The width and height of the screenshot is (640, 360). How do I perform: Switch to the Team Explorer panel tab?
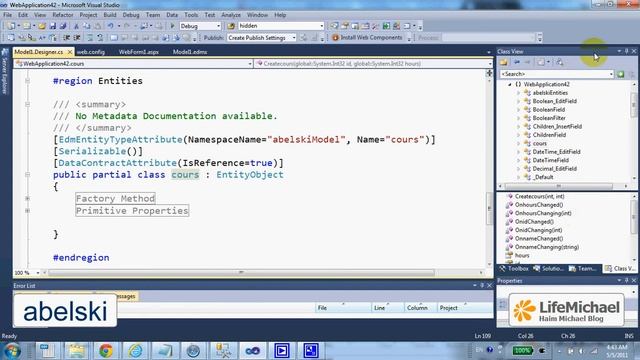pos(582,269)
